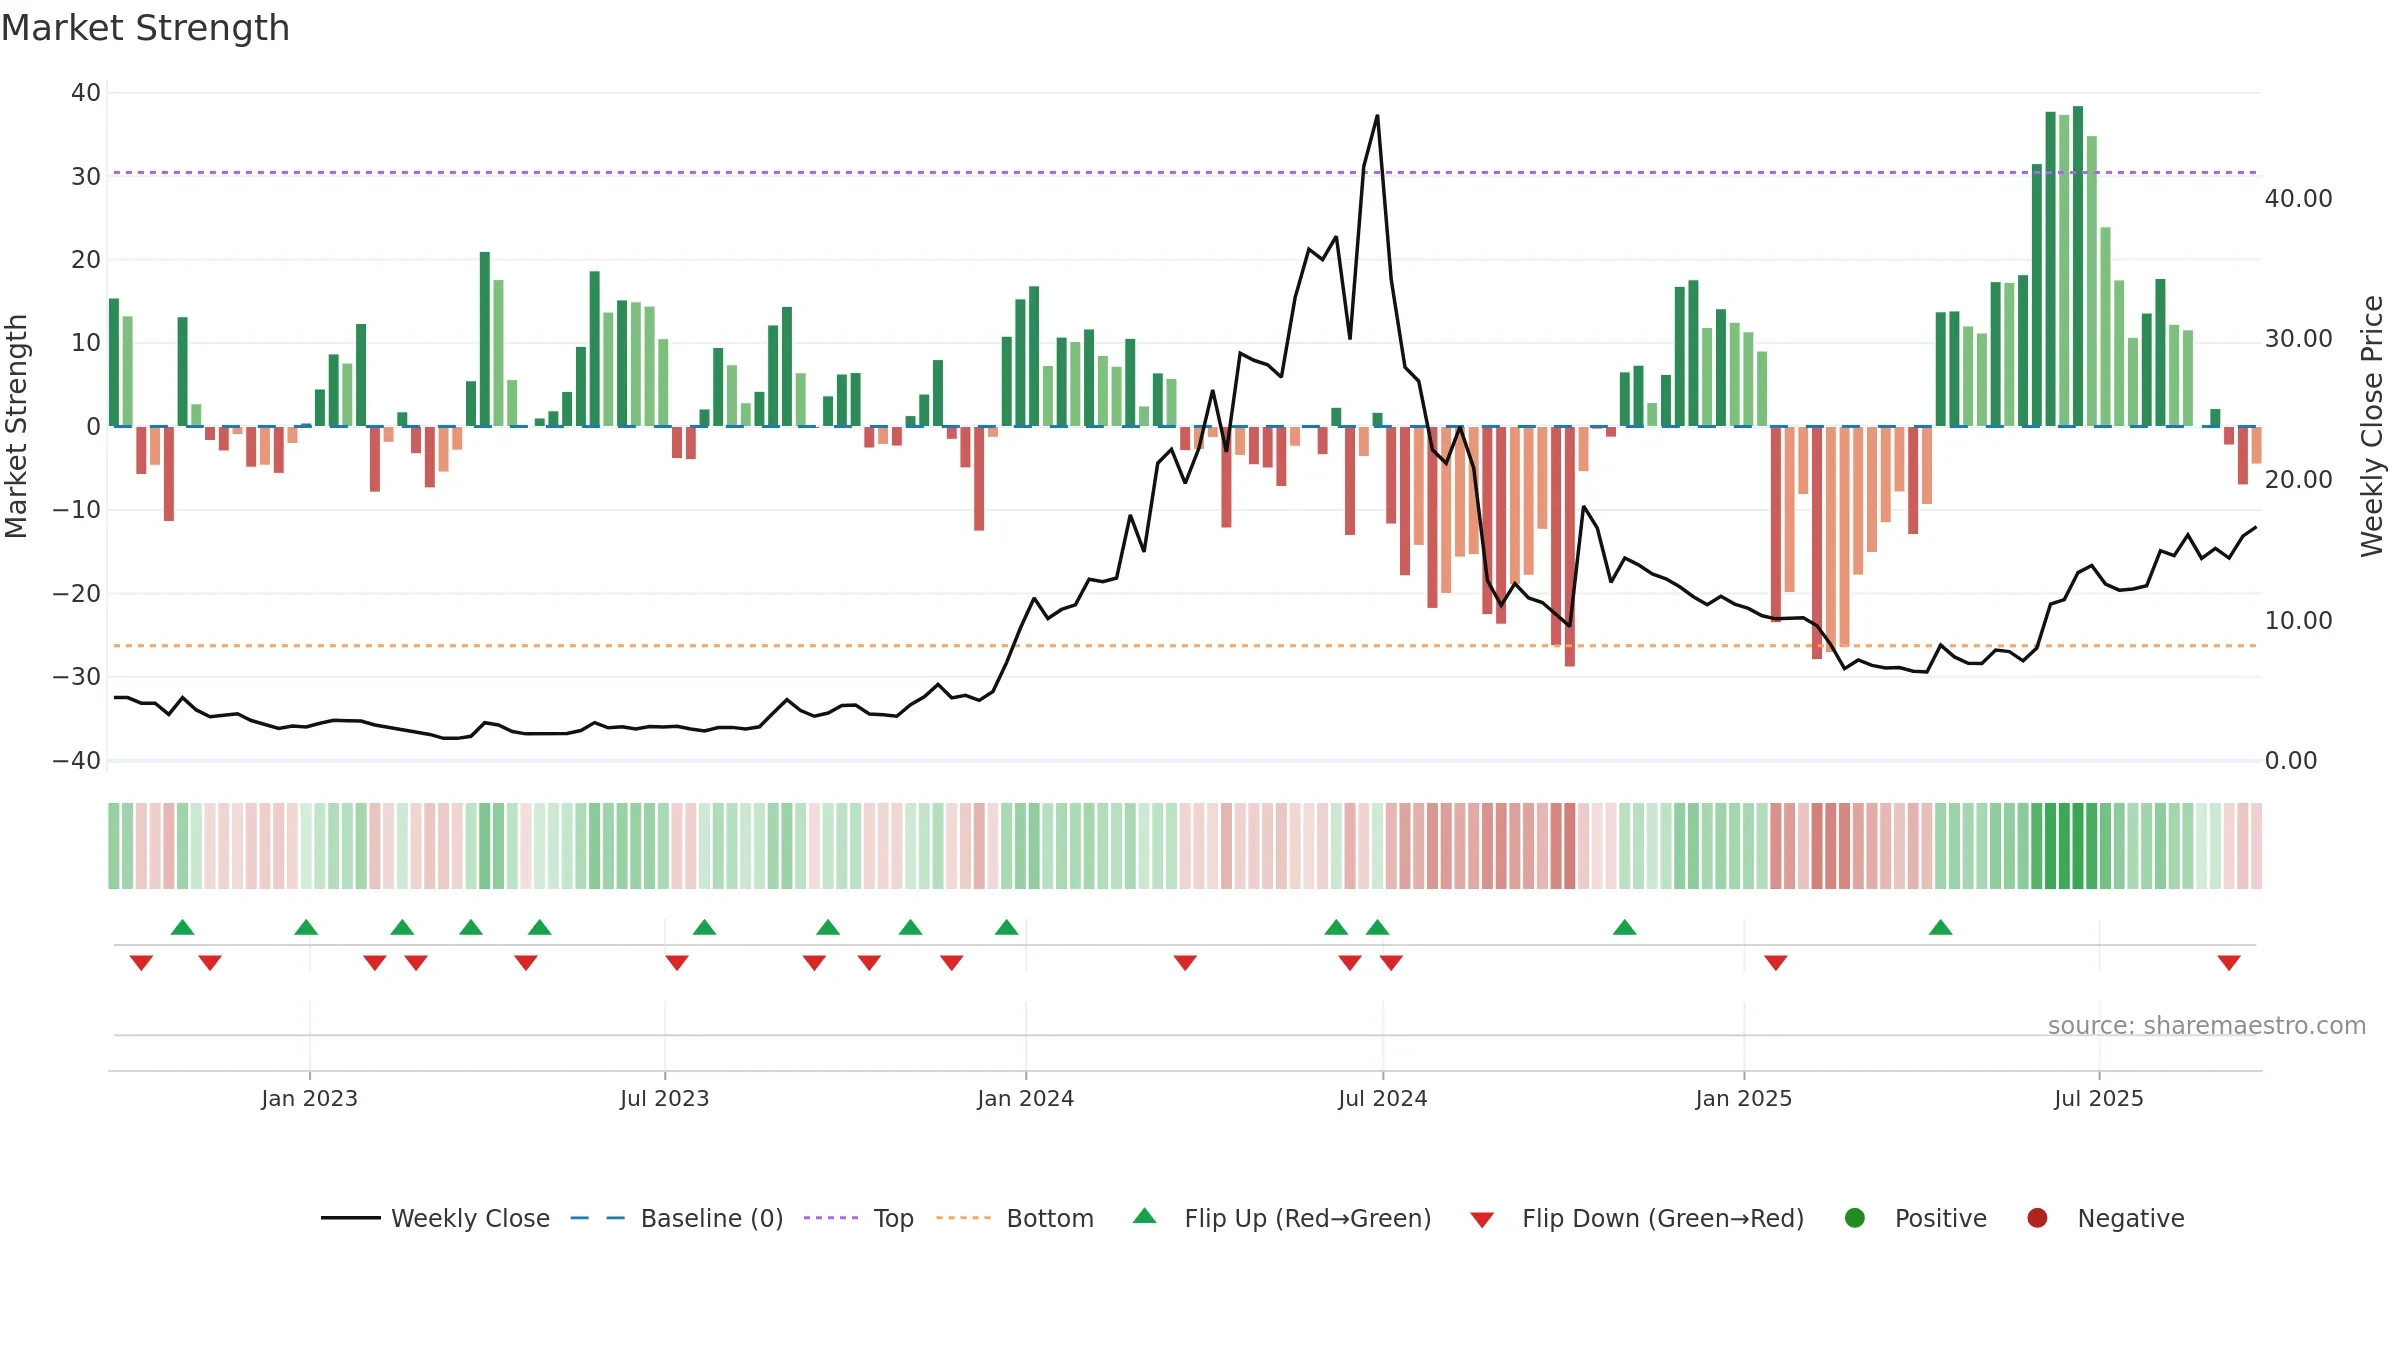The image size is (2400, 1350).
Task: Click the weekly close price peak near Jul 2024
Action: [x=1377, y=116]
